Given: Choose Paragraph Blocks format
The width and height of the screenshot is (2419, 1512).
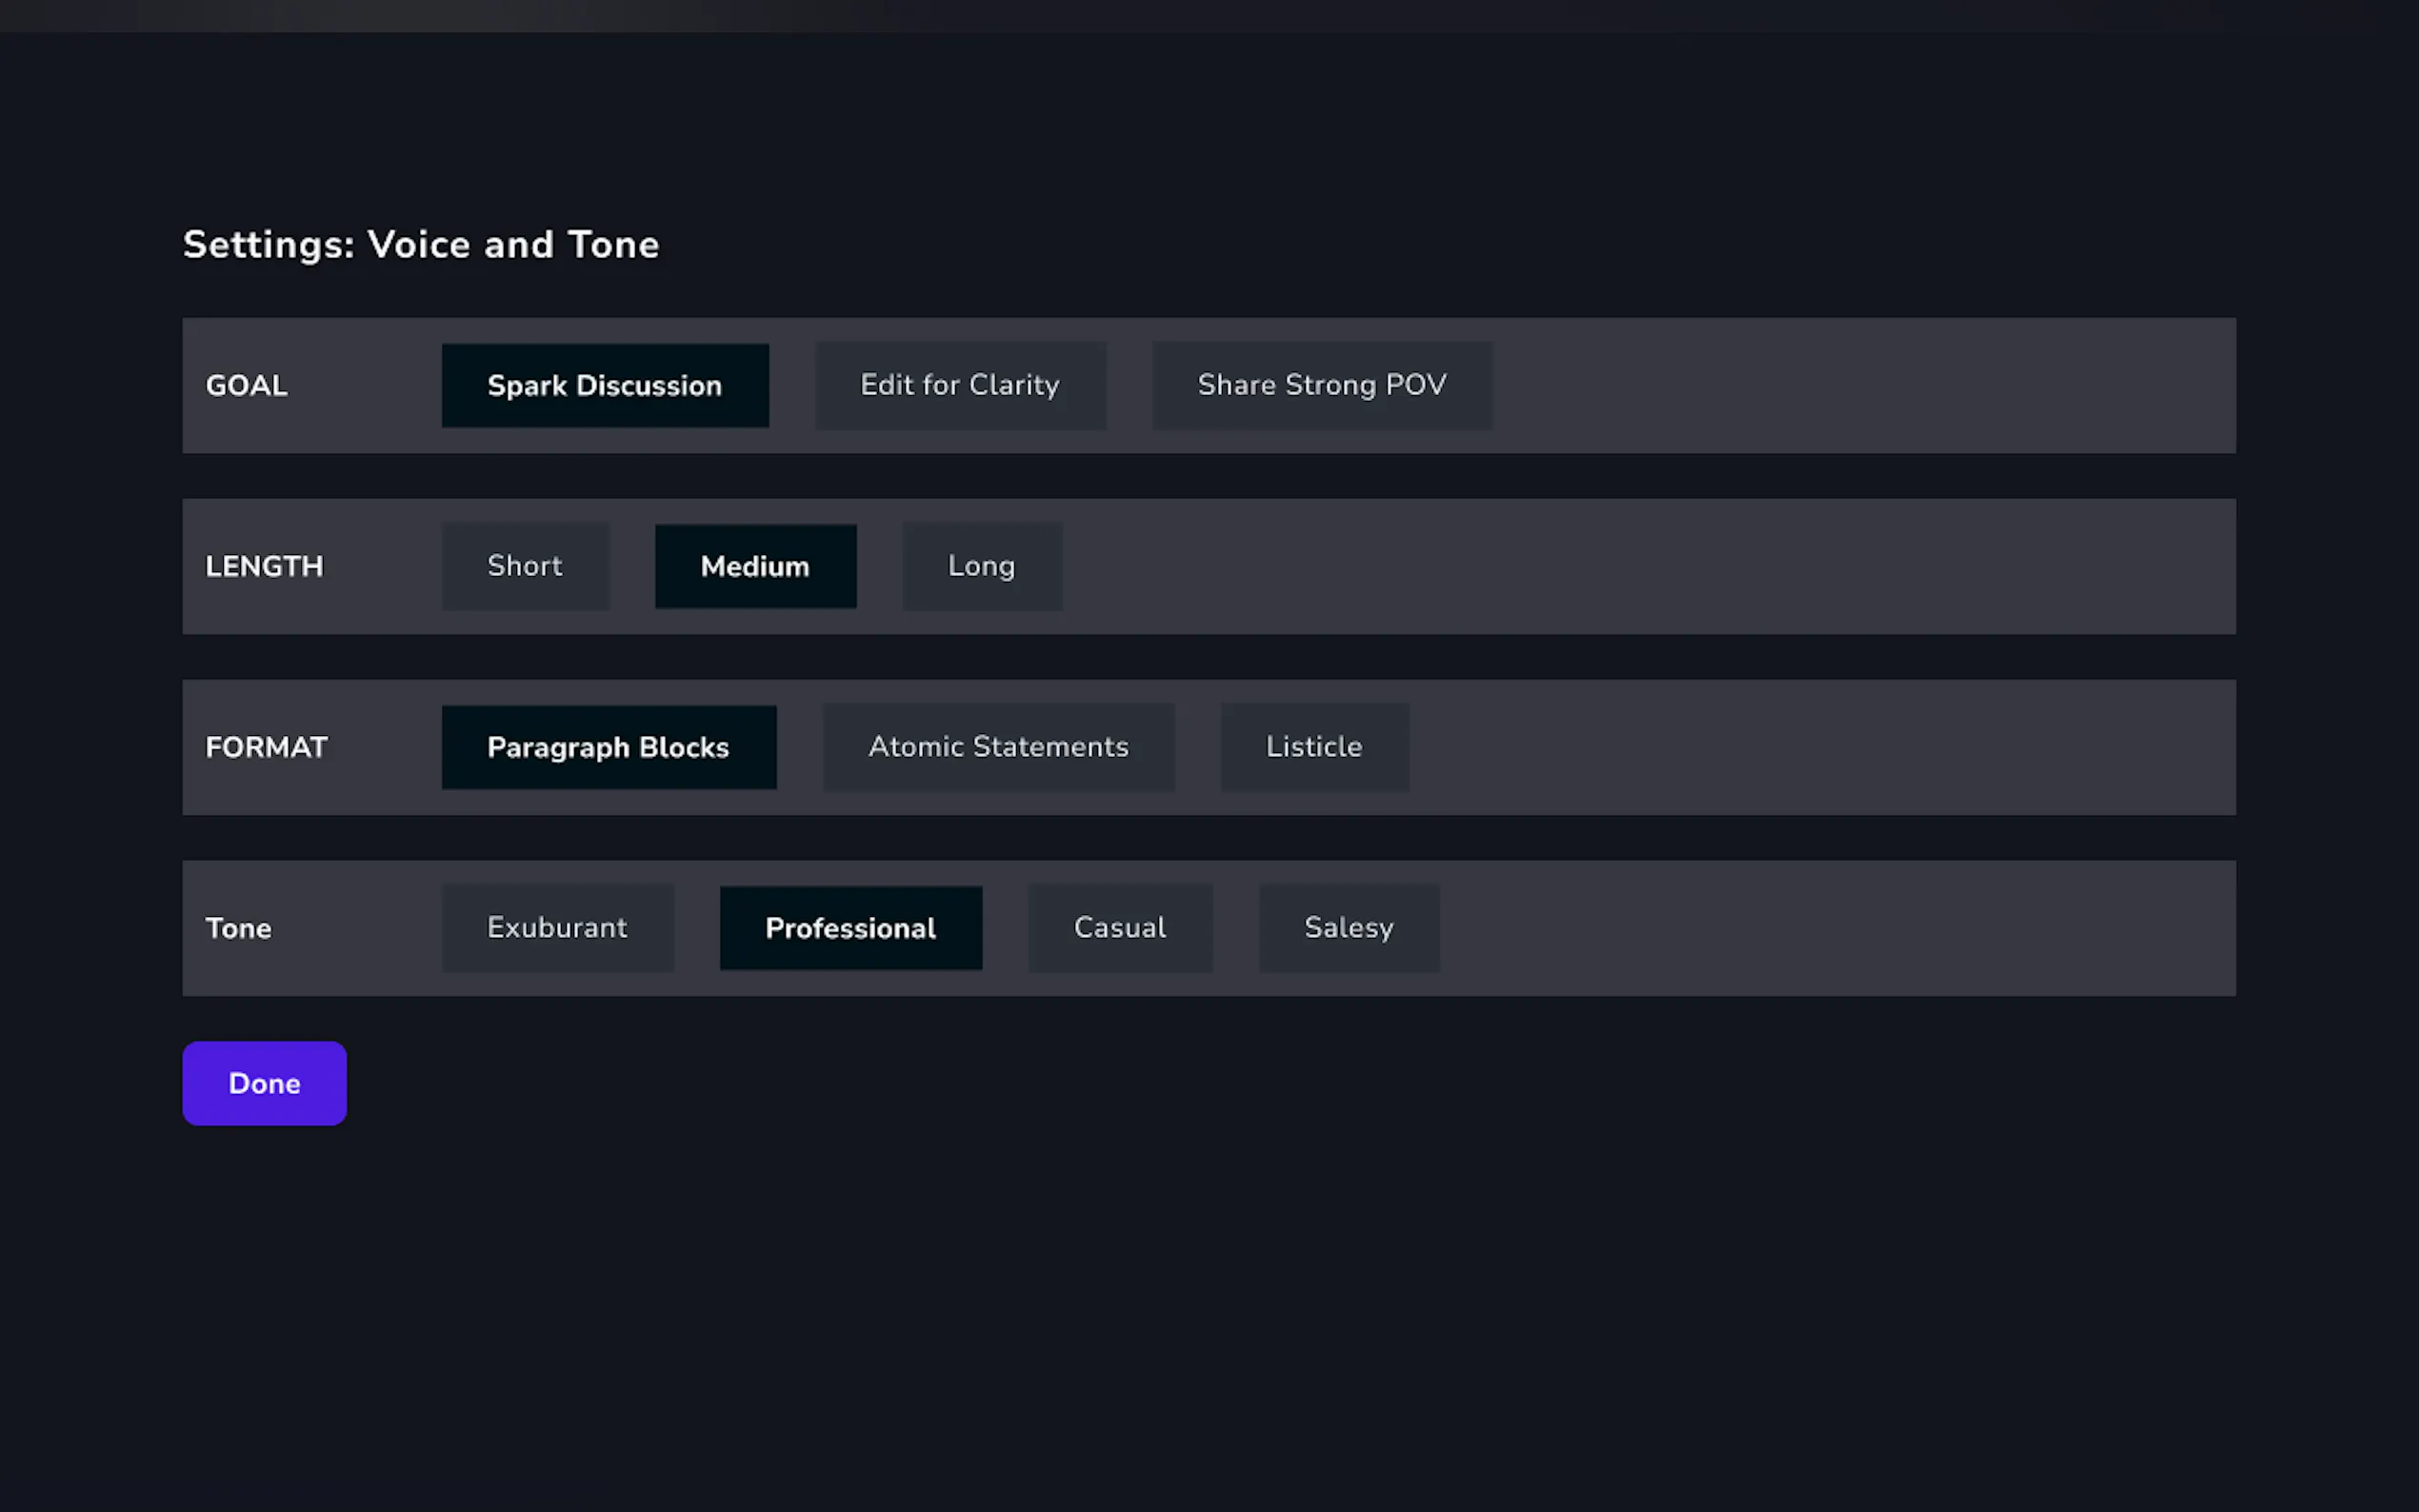Looking at the screenshot, I should click(x=608, y=747).
